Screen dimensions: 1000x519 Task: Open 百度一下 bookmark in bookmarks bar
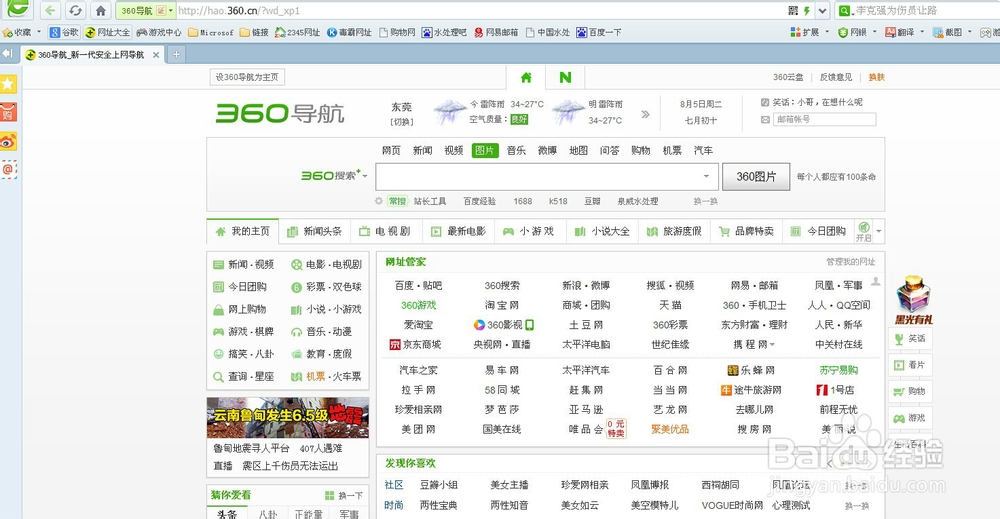click(599, 32)
